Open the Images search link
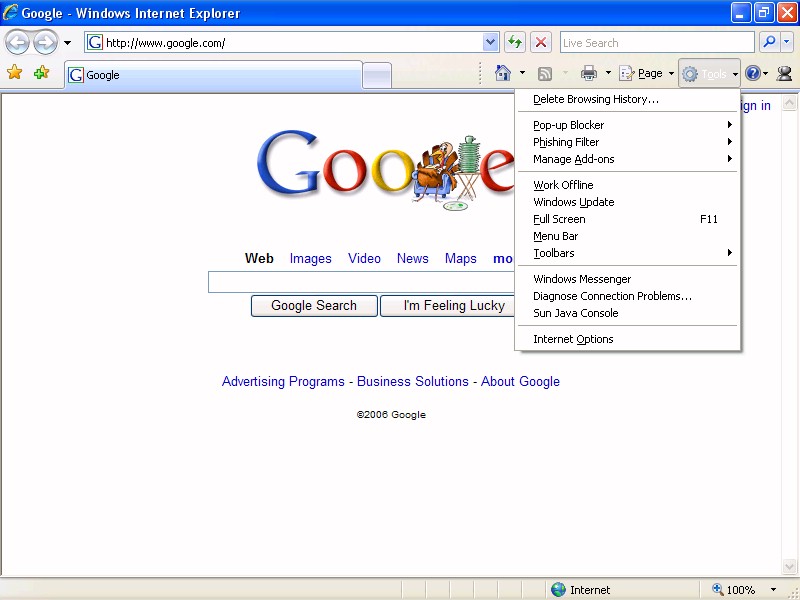Screen dimensions: 800x600 [311, 259]
